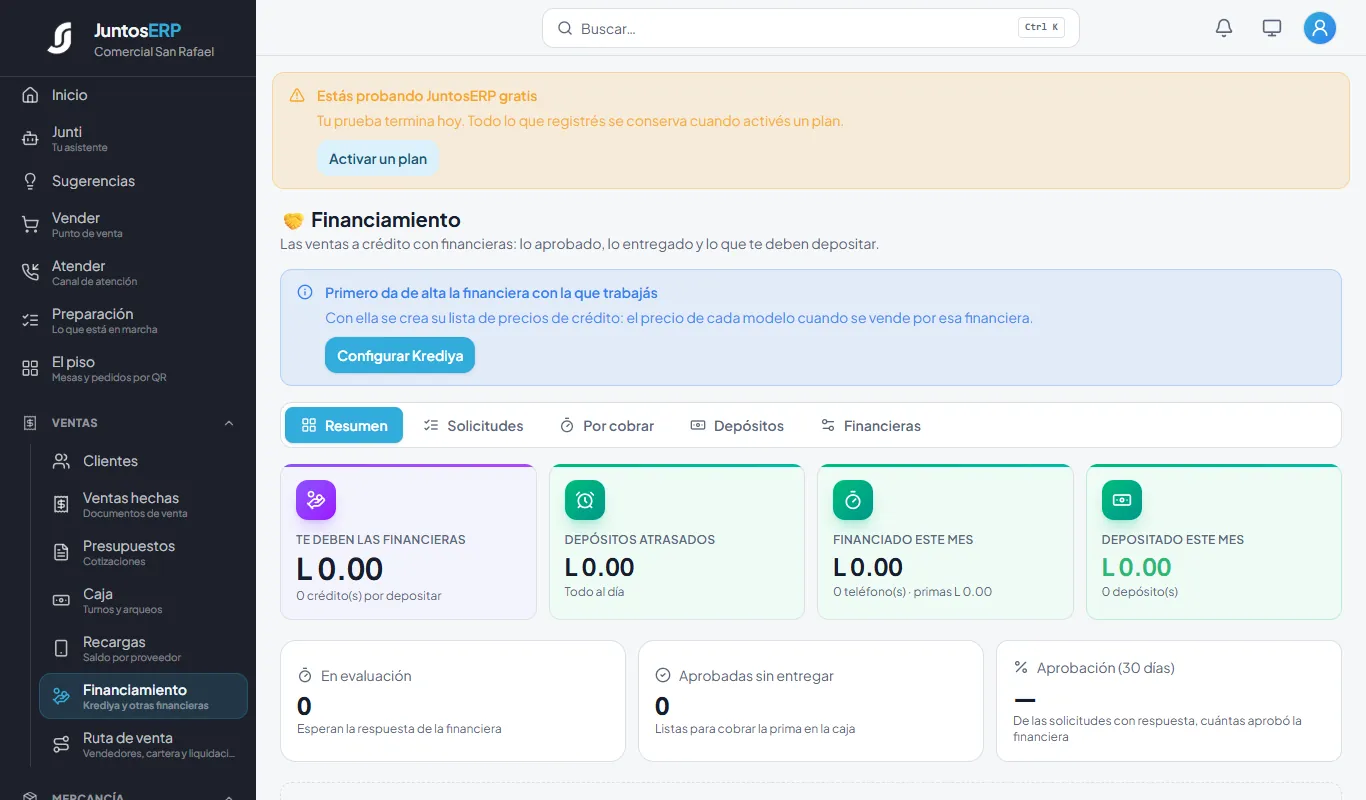Click the Activar un plan button

[x=378, y=159]
